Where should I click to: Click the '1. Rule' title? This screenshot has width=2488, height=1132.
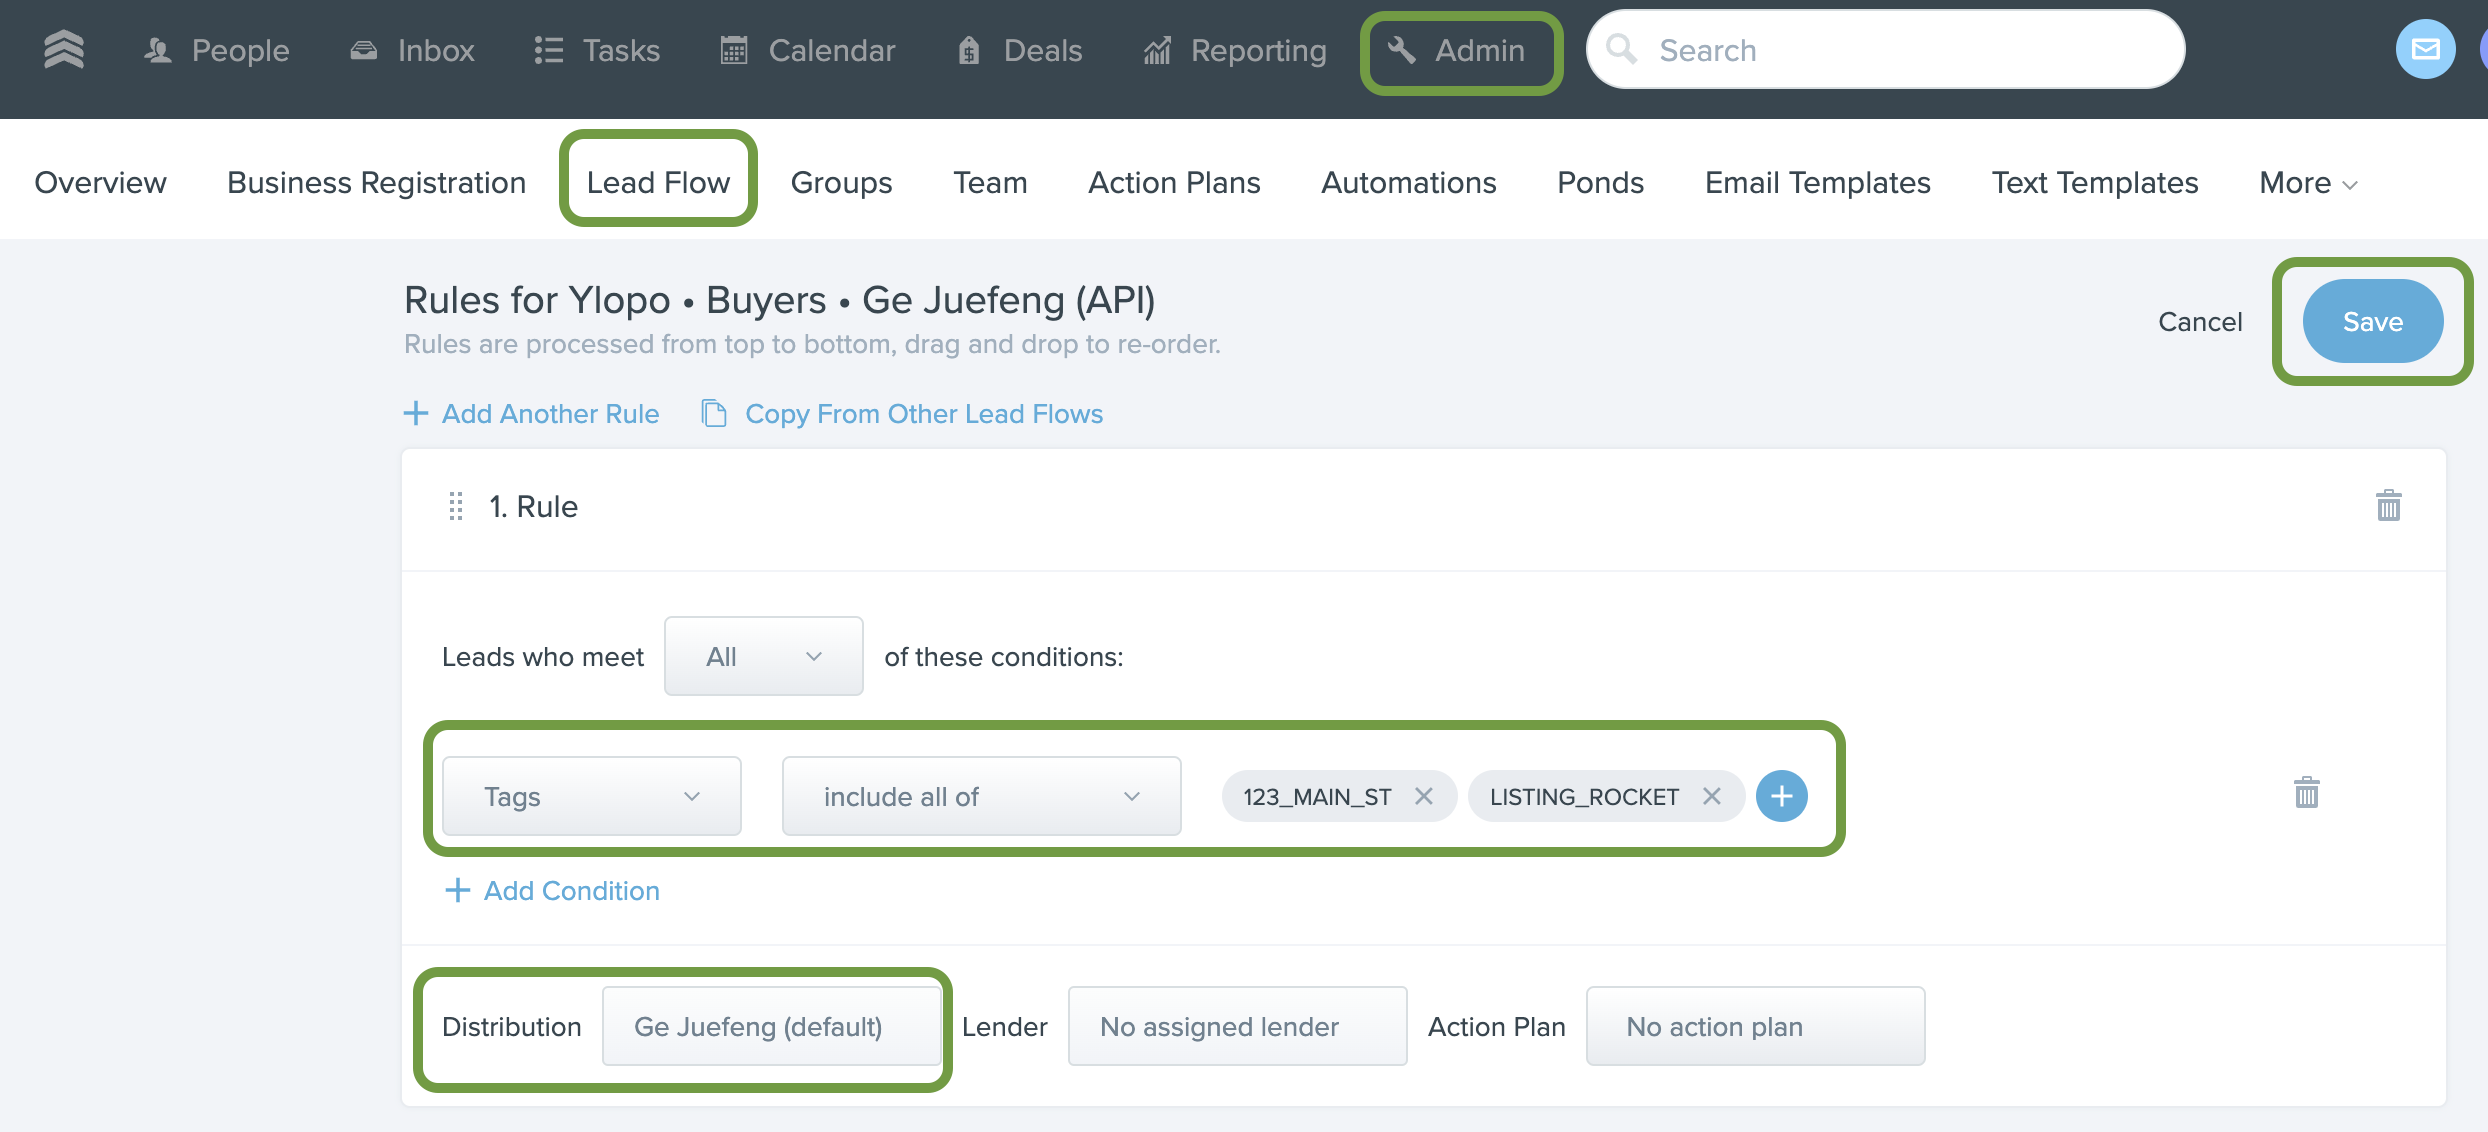tap(533, 507)
